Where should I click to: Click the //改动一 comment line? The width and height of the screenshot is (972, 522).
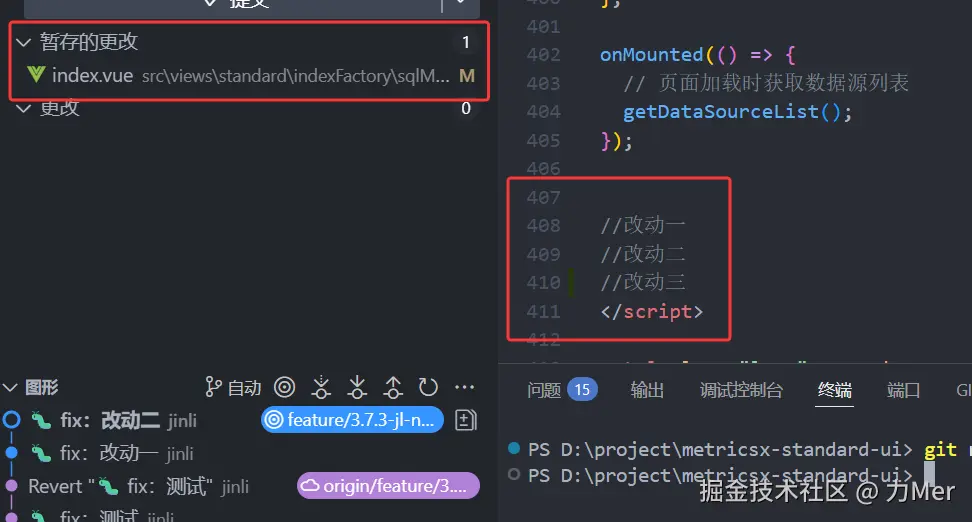(x=643, y=225)
